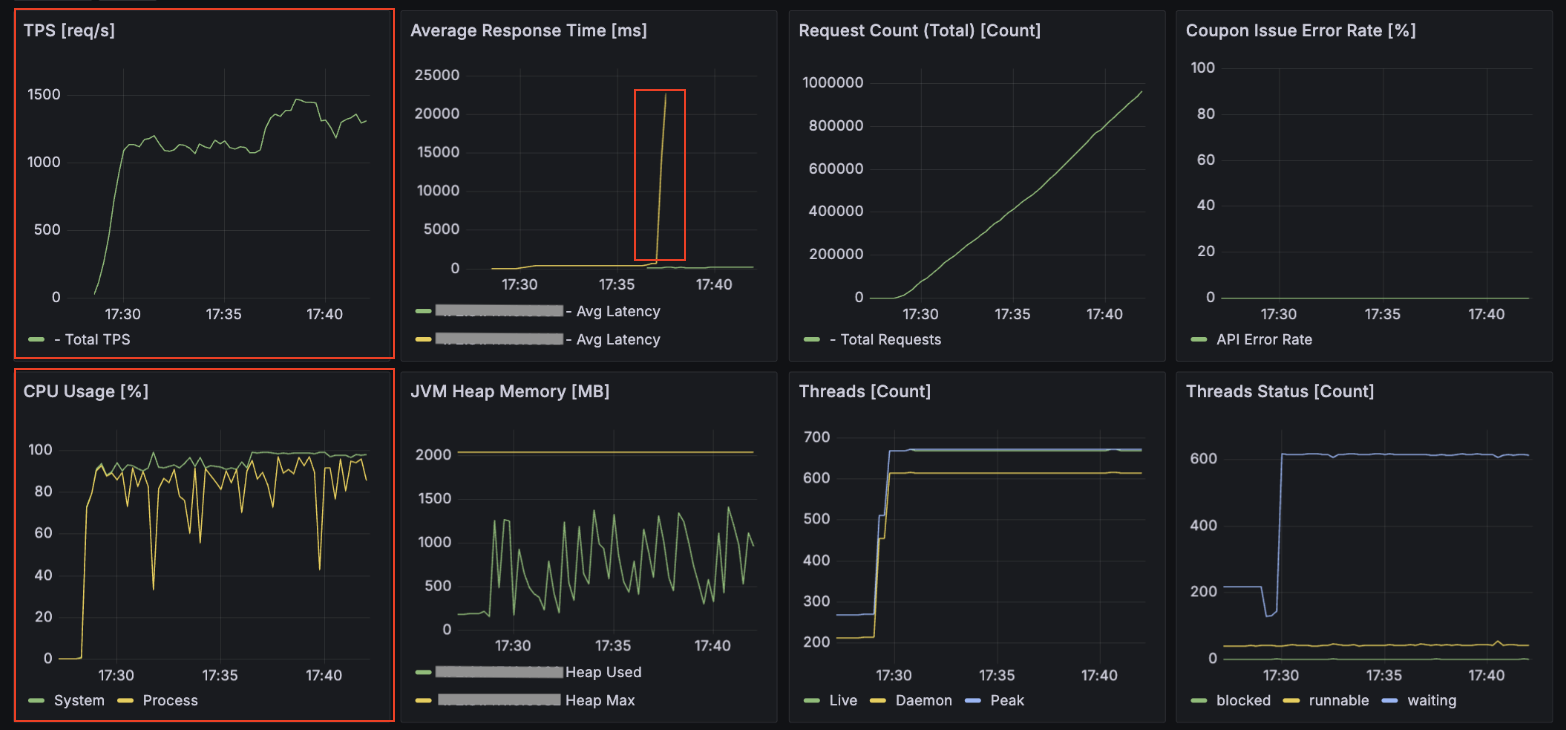This screenshot has height=730, width=1566.
Task: Open the TPS [req/s] panel title menu
Action: 69,30
